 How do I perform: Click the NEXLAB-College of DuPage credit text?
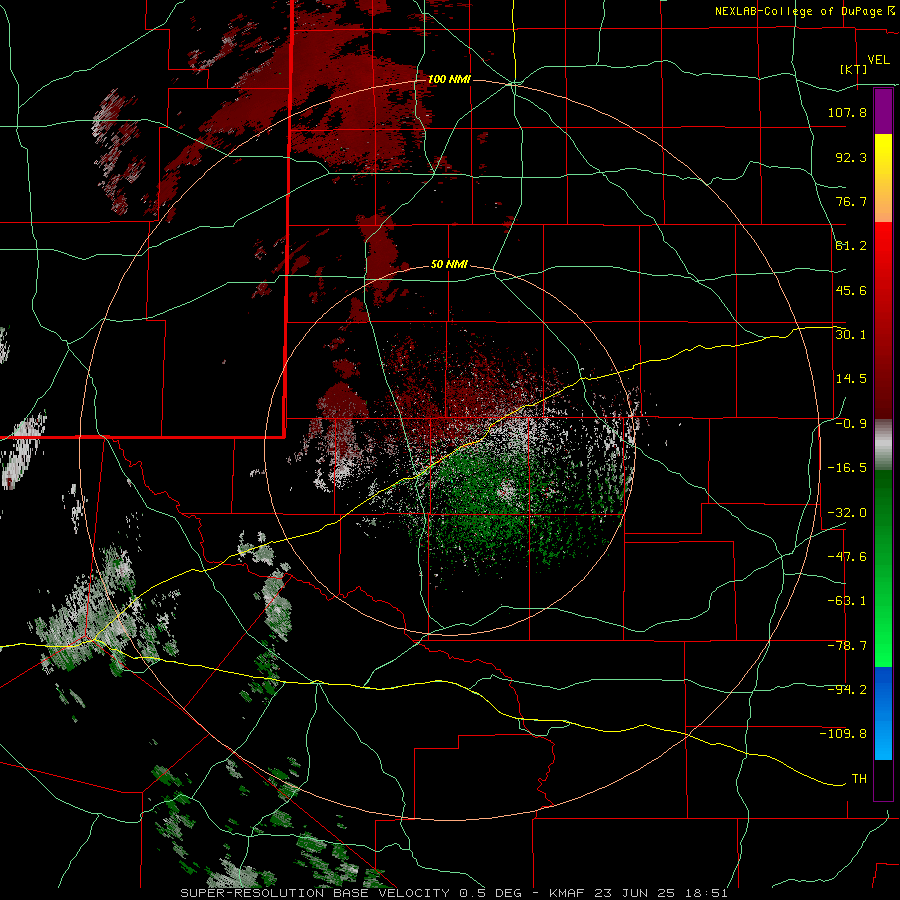(x=802, y=11)
